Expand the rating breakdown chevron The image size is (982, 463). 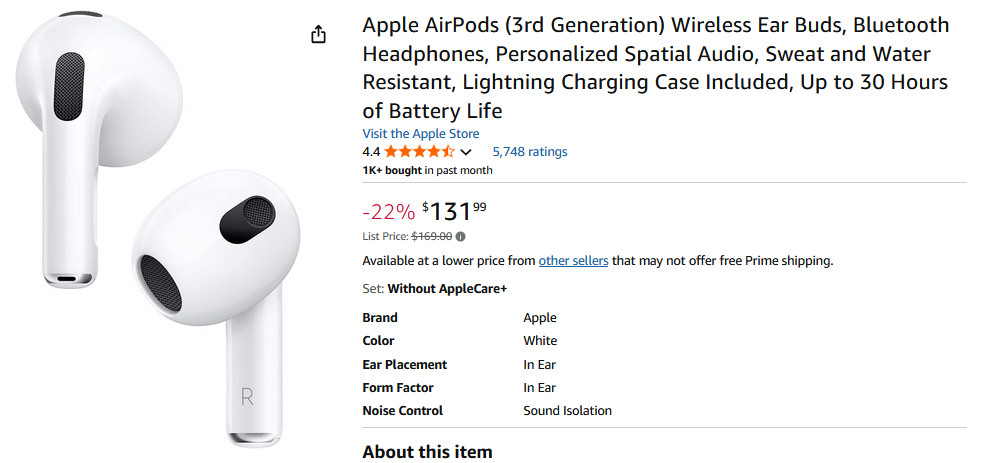(x=466, y=153)
